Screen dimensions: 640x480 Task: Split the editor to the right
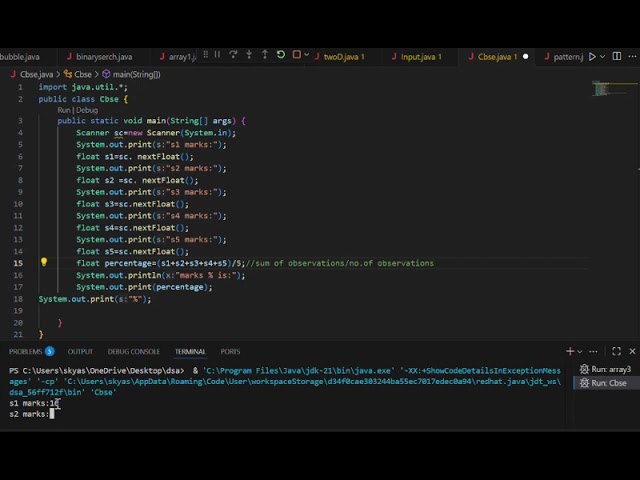coord(617,56)
